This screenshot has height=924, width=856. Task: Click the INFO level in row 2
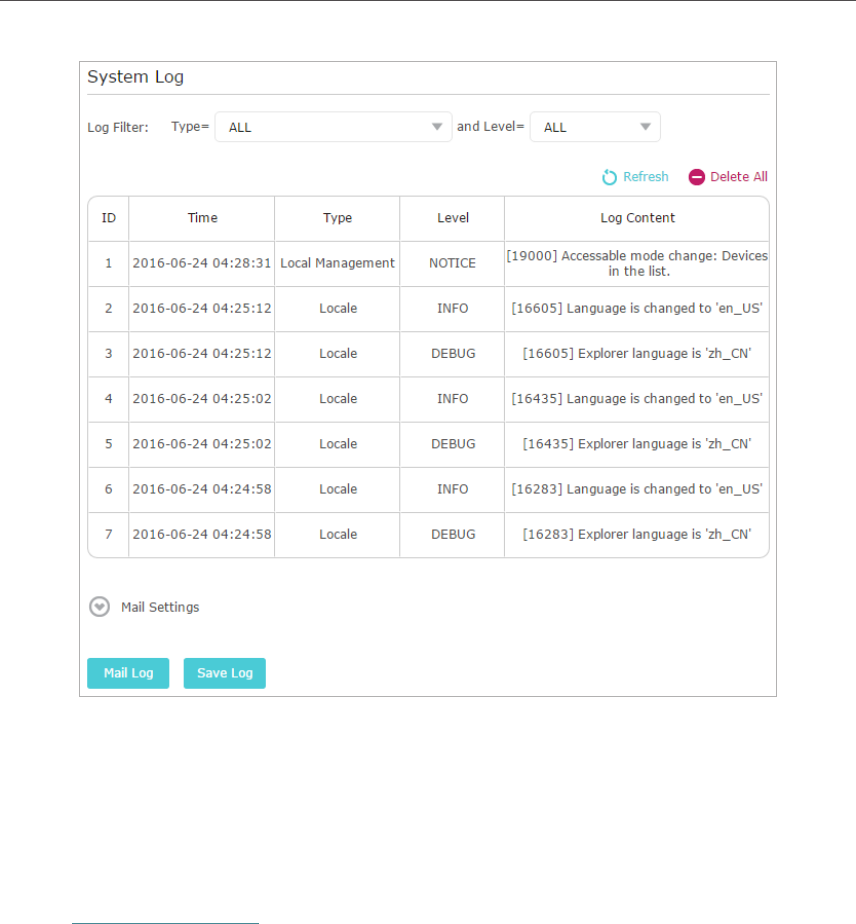(x=452, y=308)
